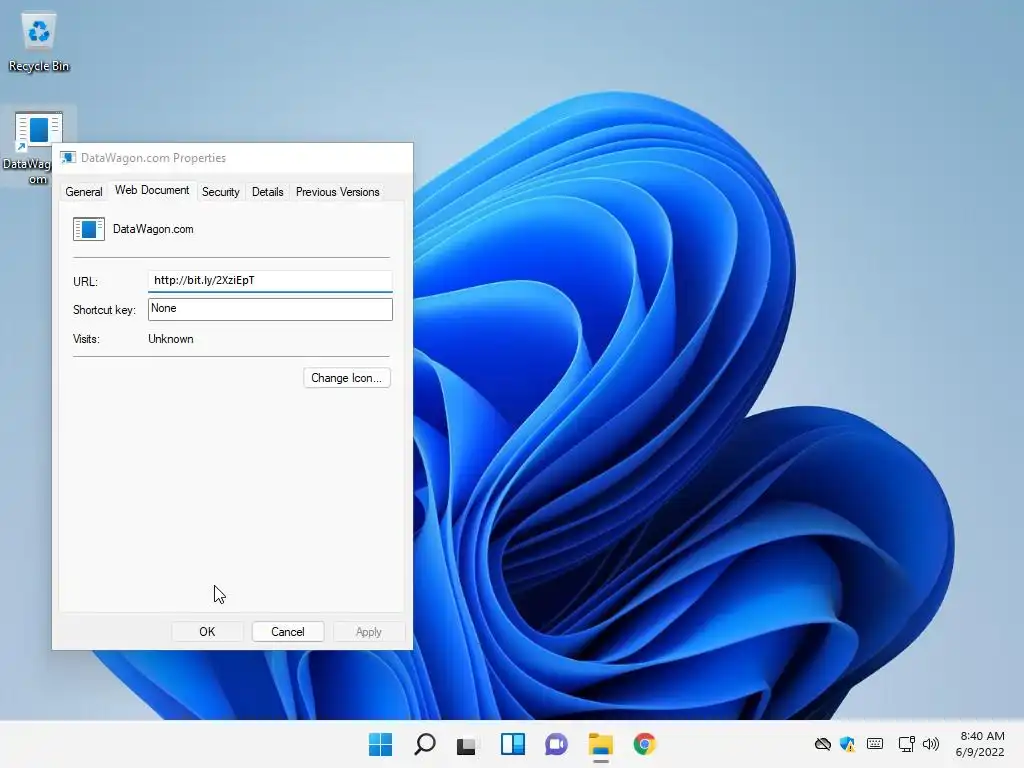
Task: Confirm the dialog with OK
Action: tap(207, 632)
